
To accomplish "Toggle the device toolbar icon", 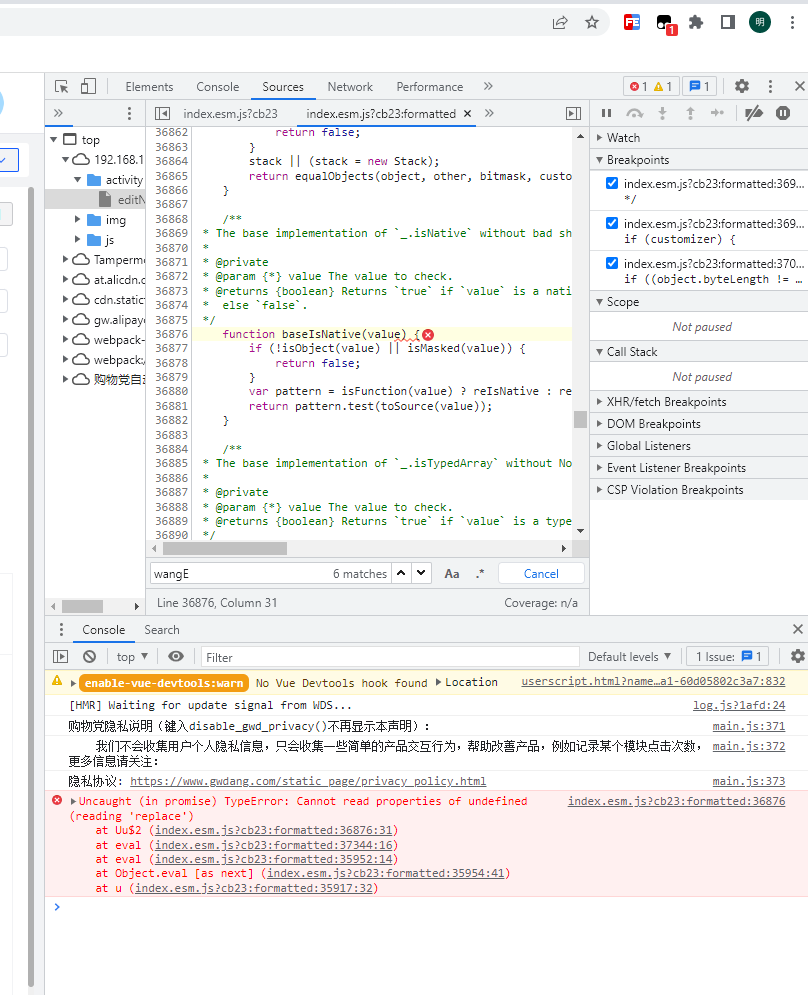I will click(88, 86).
